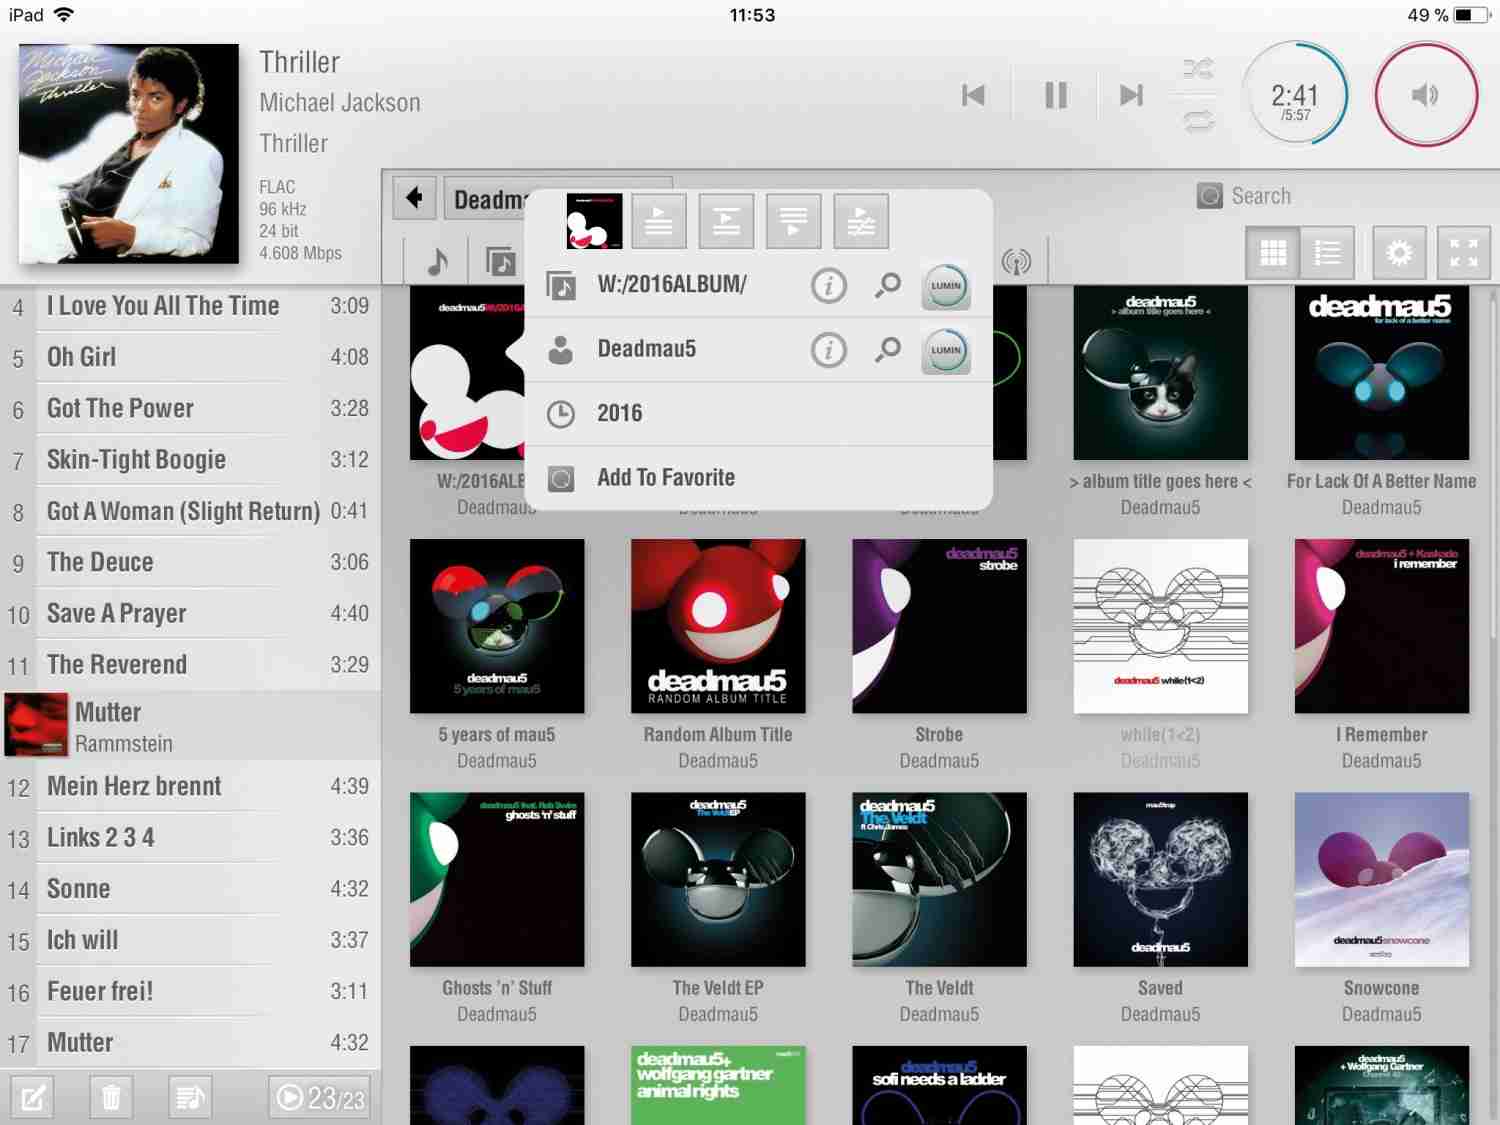Image resolution: width=1500 pixels, height=1125 pixels.
Task: Click the trash delete icon
Action: point(111,1099)
